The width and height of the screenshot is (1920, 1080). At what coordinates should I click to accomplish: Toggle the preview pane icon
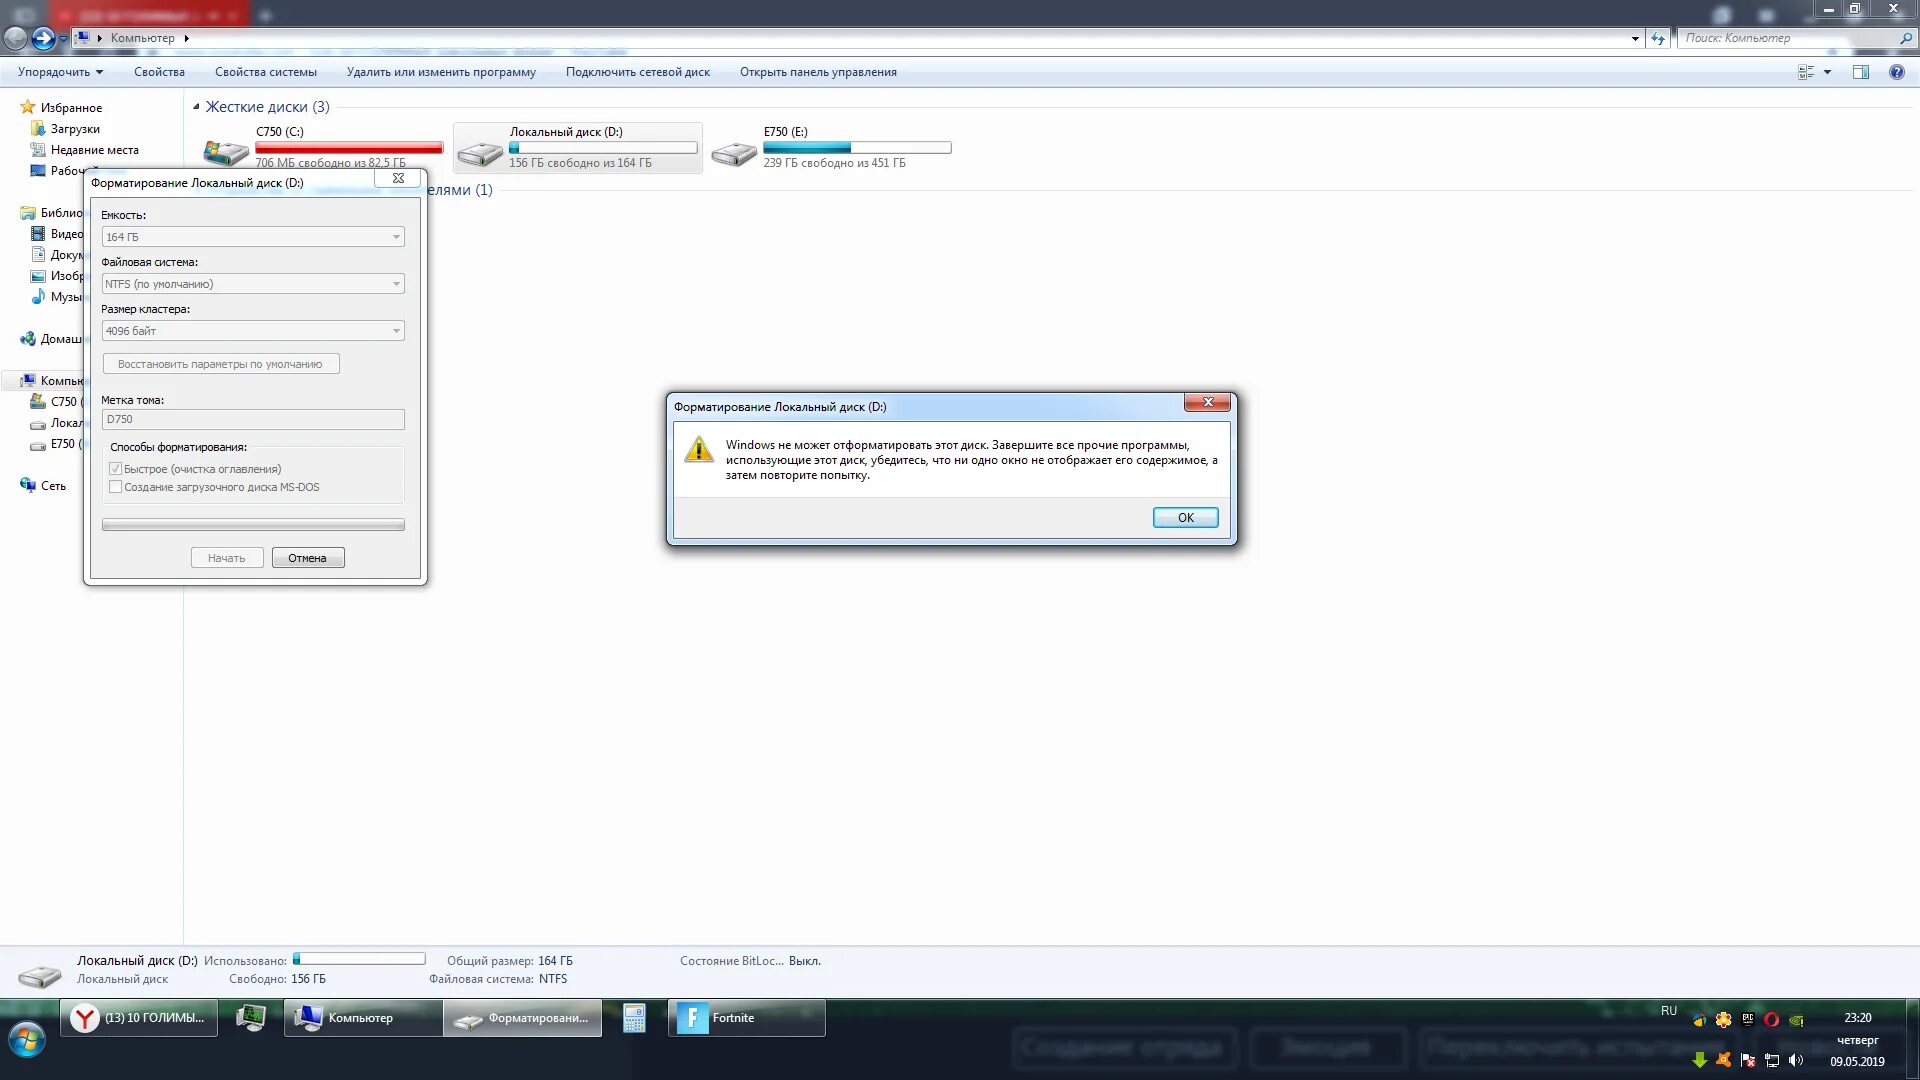1860,72
